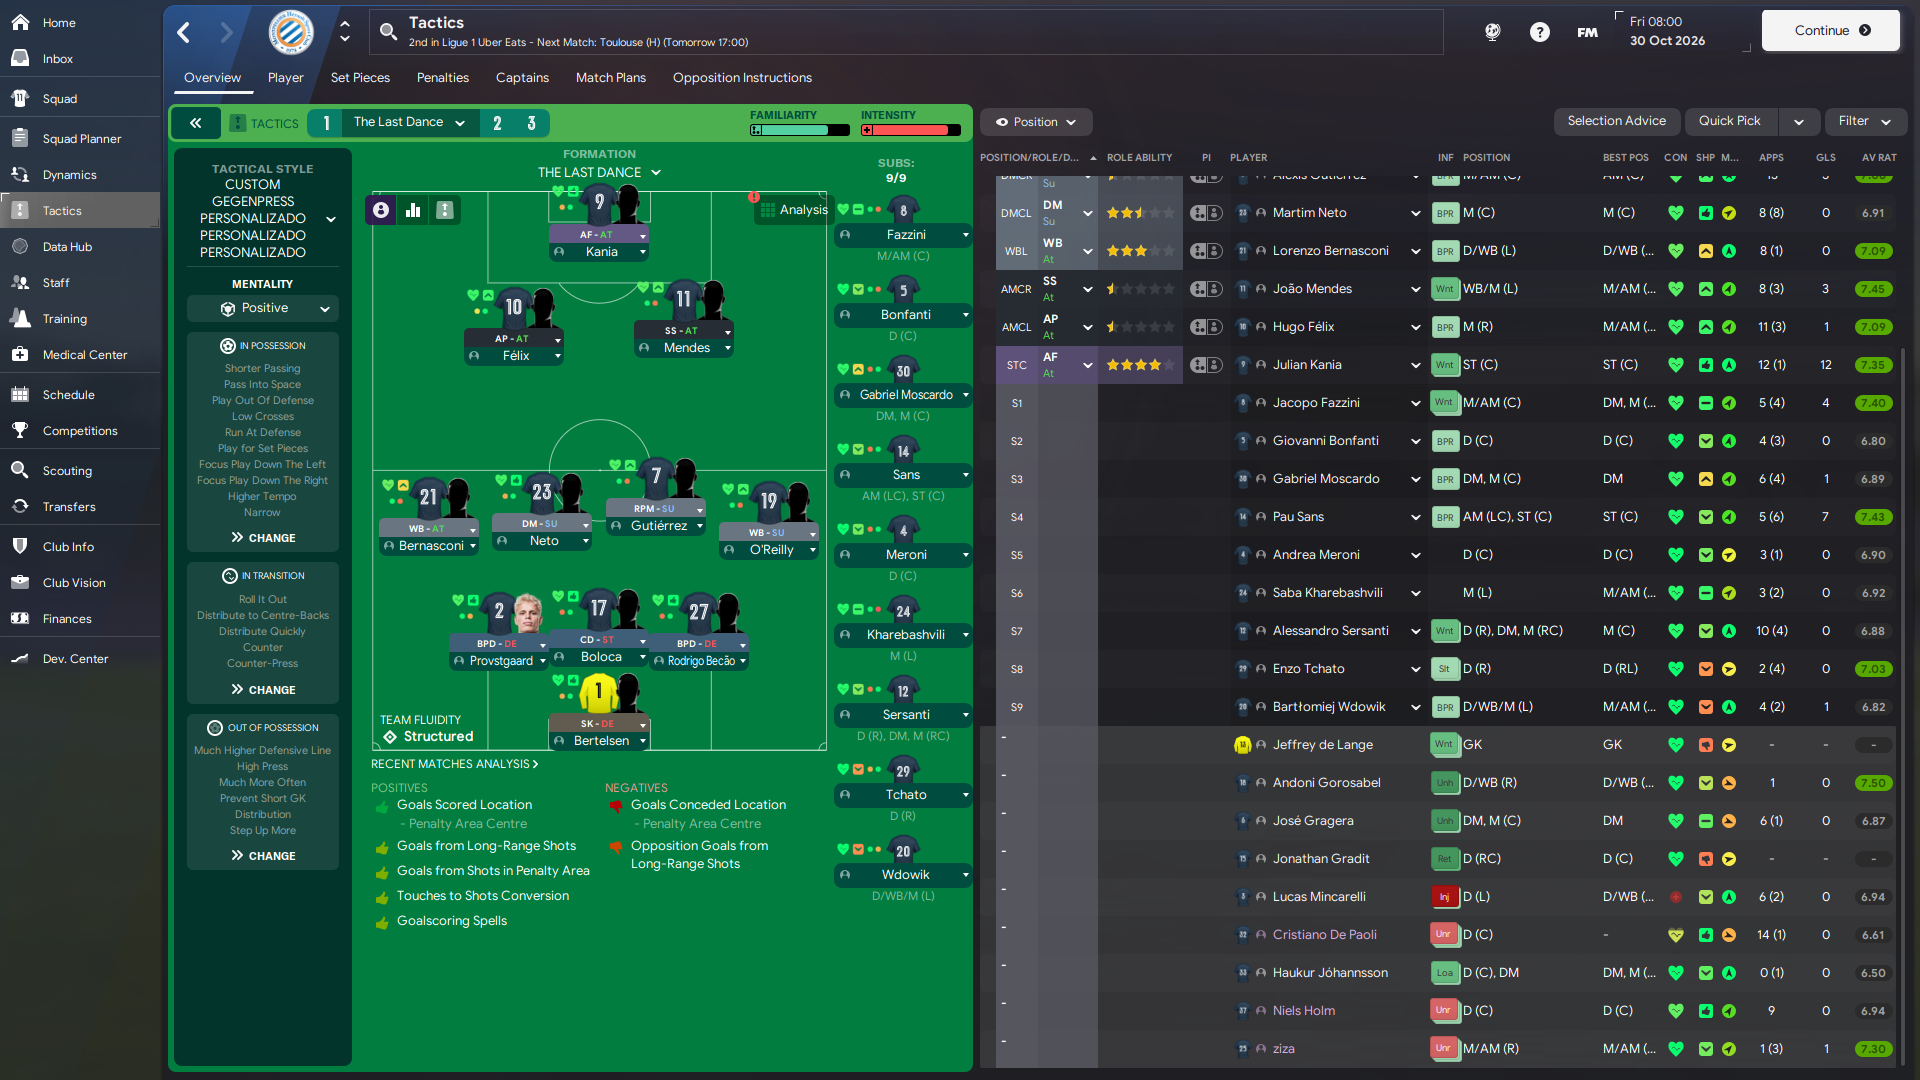Open the Positive mentality dropdown
The width and height of the screenshot is (1920, 1080).
coord(263,308)
